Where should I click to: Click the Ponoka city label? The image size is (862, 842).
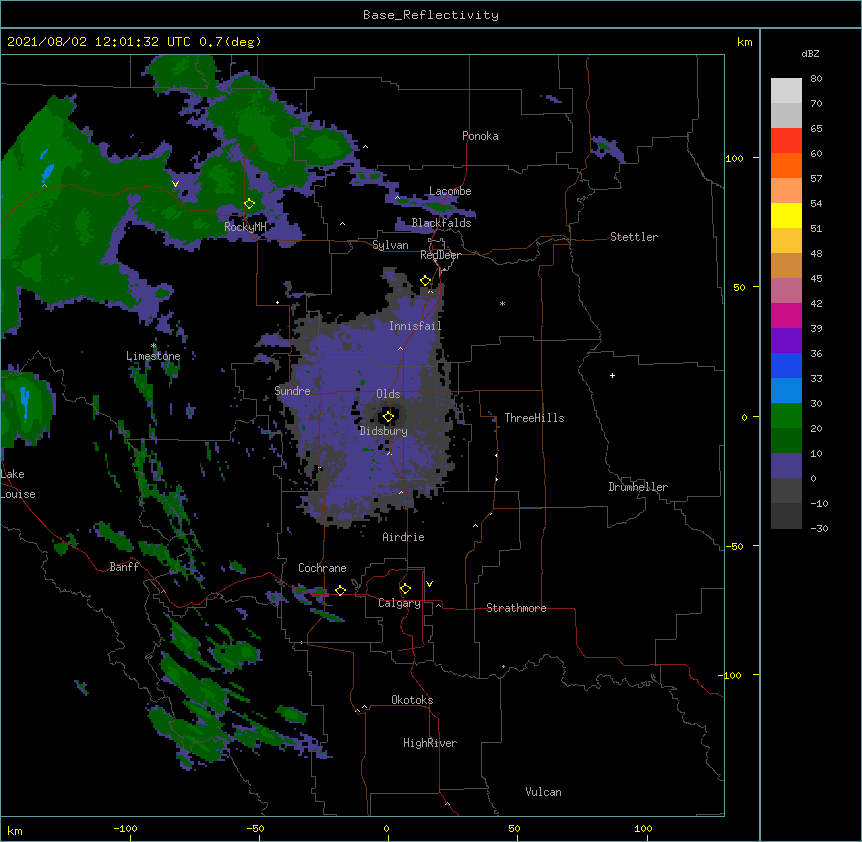pyautogui.click(x=480, y=136)
